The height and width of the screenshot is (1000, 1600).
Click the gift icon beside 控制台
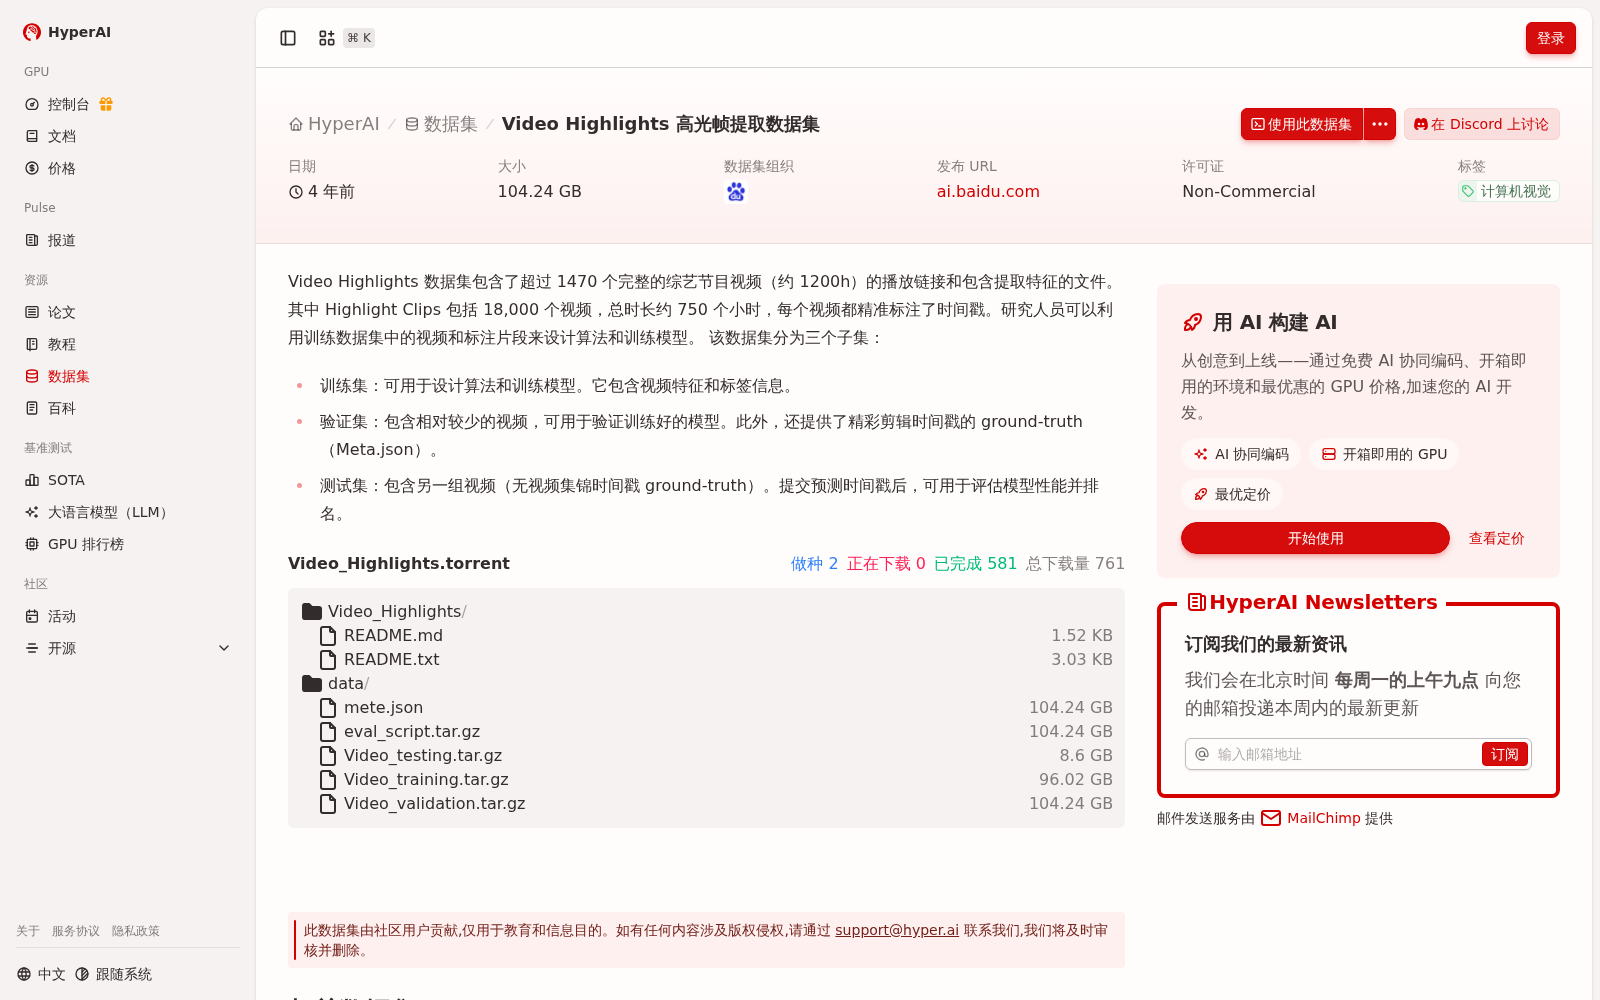106,104
